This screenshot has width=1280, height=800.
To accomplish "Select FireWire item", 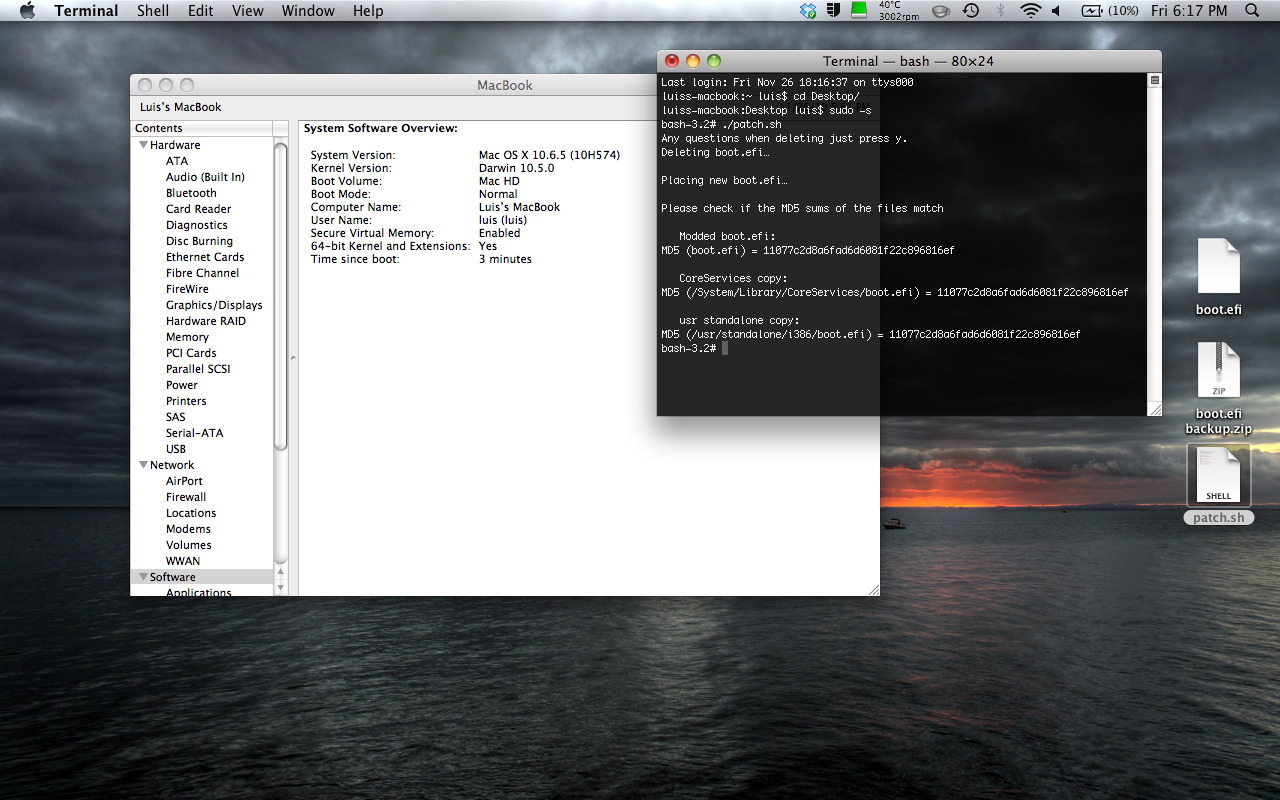I will (x=187, y=289).
